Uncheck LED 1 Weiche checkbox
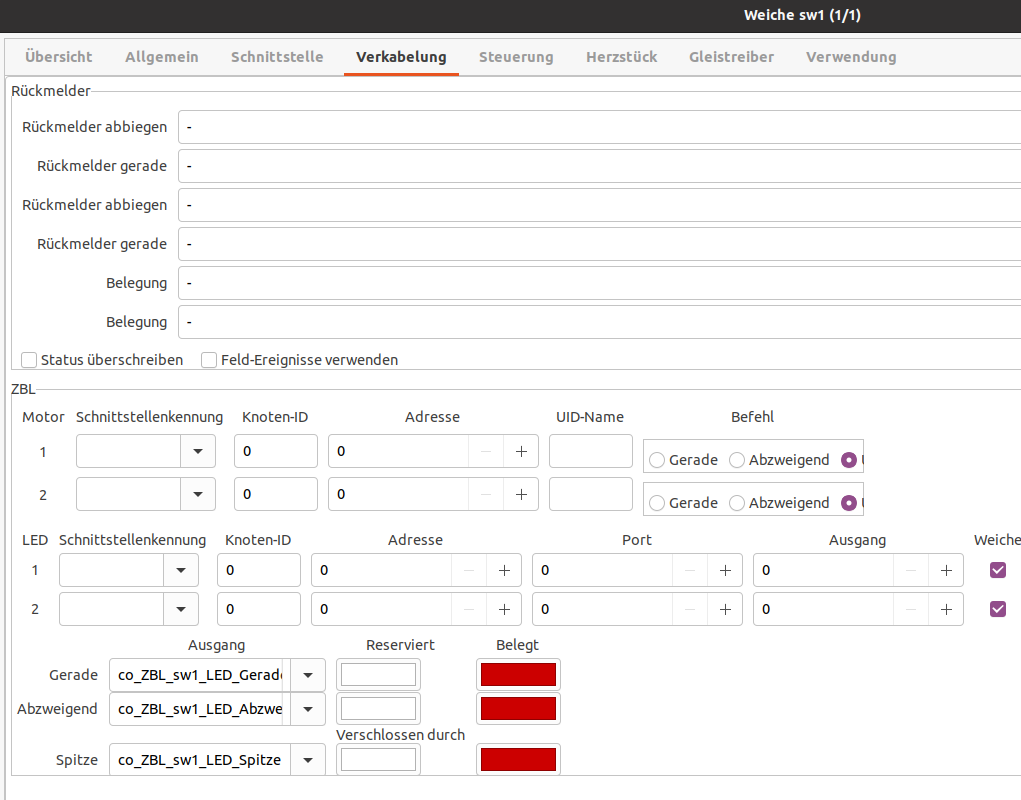 997,570
